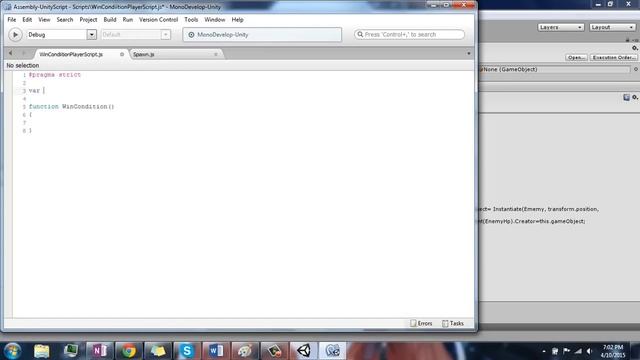Open the Version Control menu
The width and height of the screenshot is (640, 360).
point(158,20)
